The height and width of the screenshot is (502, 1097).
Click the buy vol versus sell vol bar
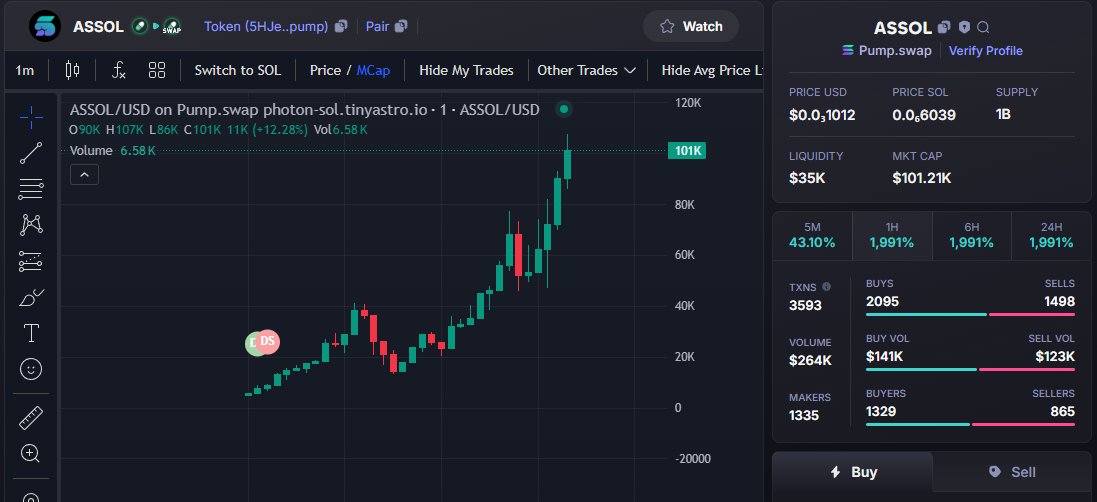click(970, 369)
